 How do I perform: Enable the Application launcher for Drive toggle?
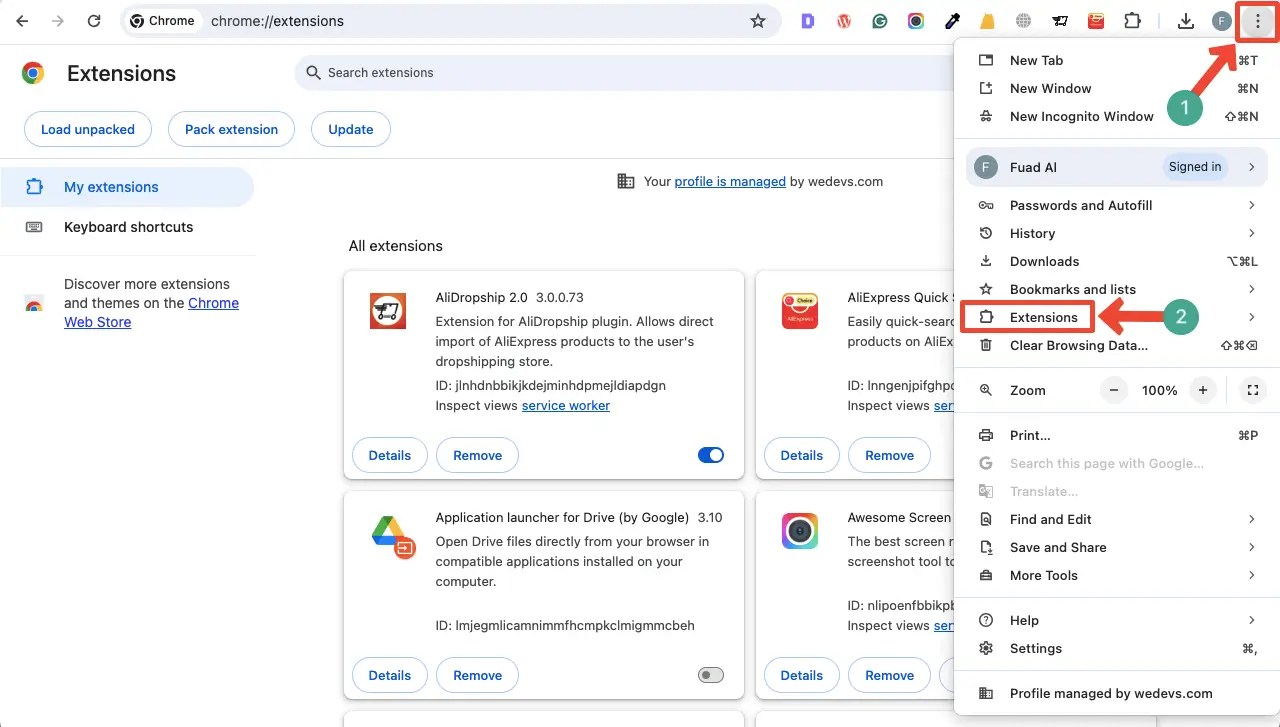[x=710, y=675]
